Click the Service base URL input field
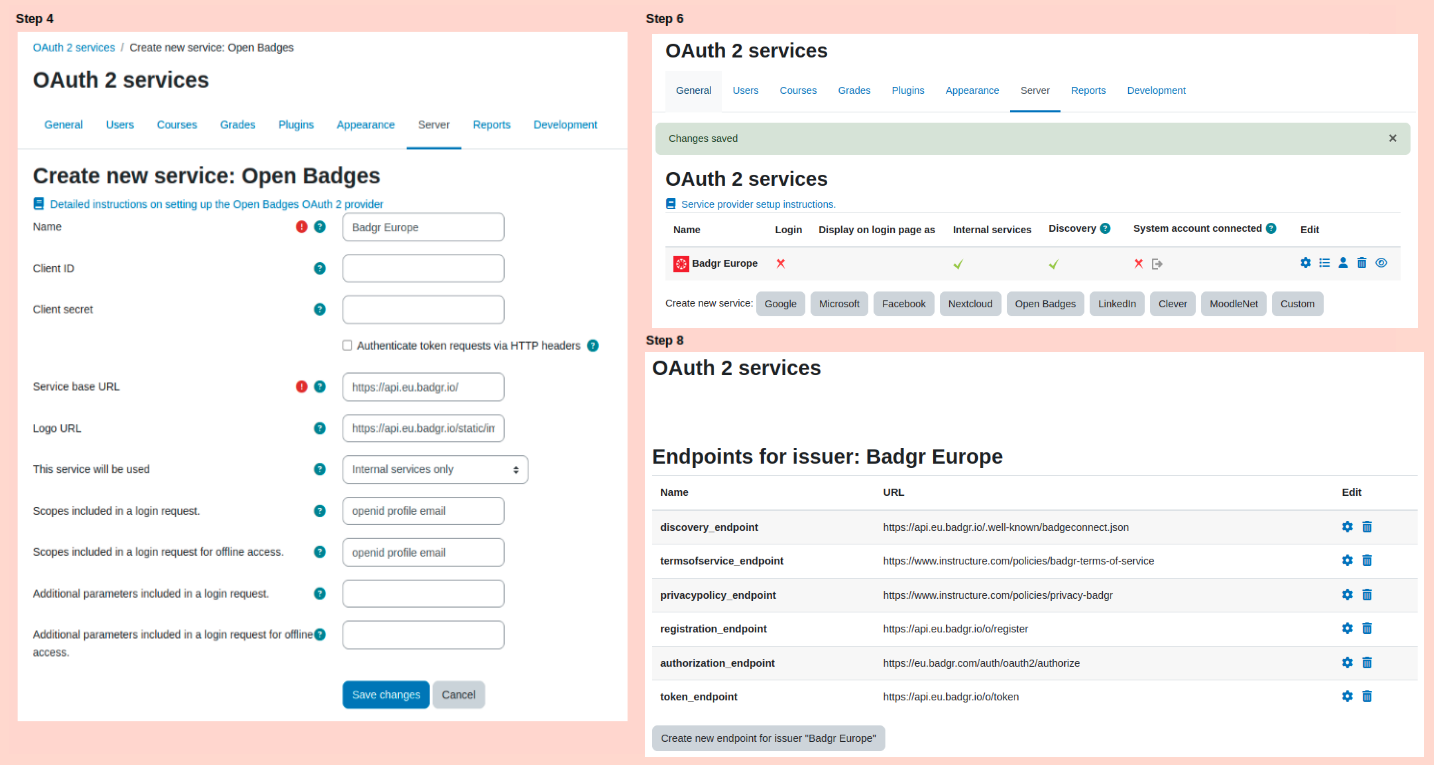 (423, 386)
